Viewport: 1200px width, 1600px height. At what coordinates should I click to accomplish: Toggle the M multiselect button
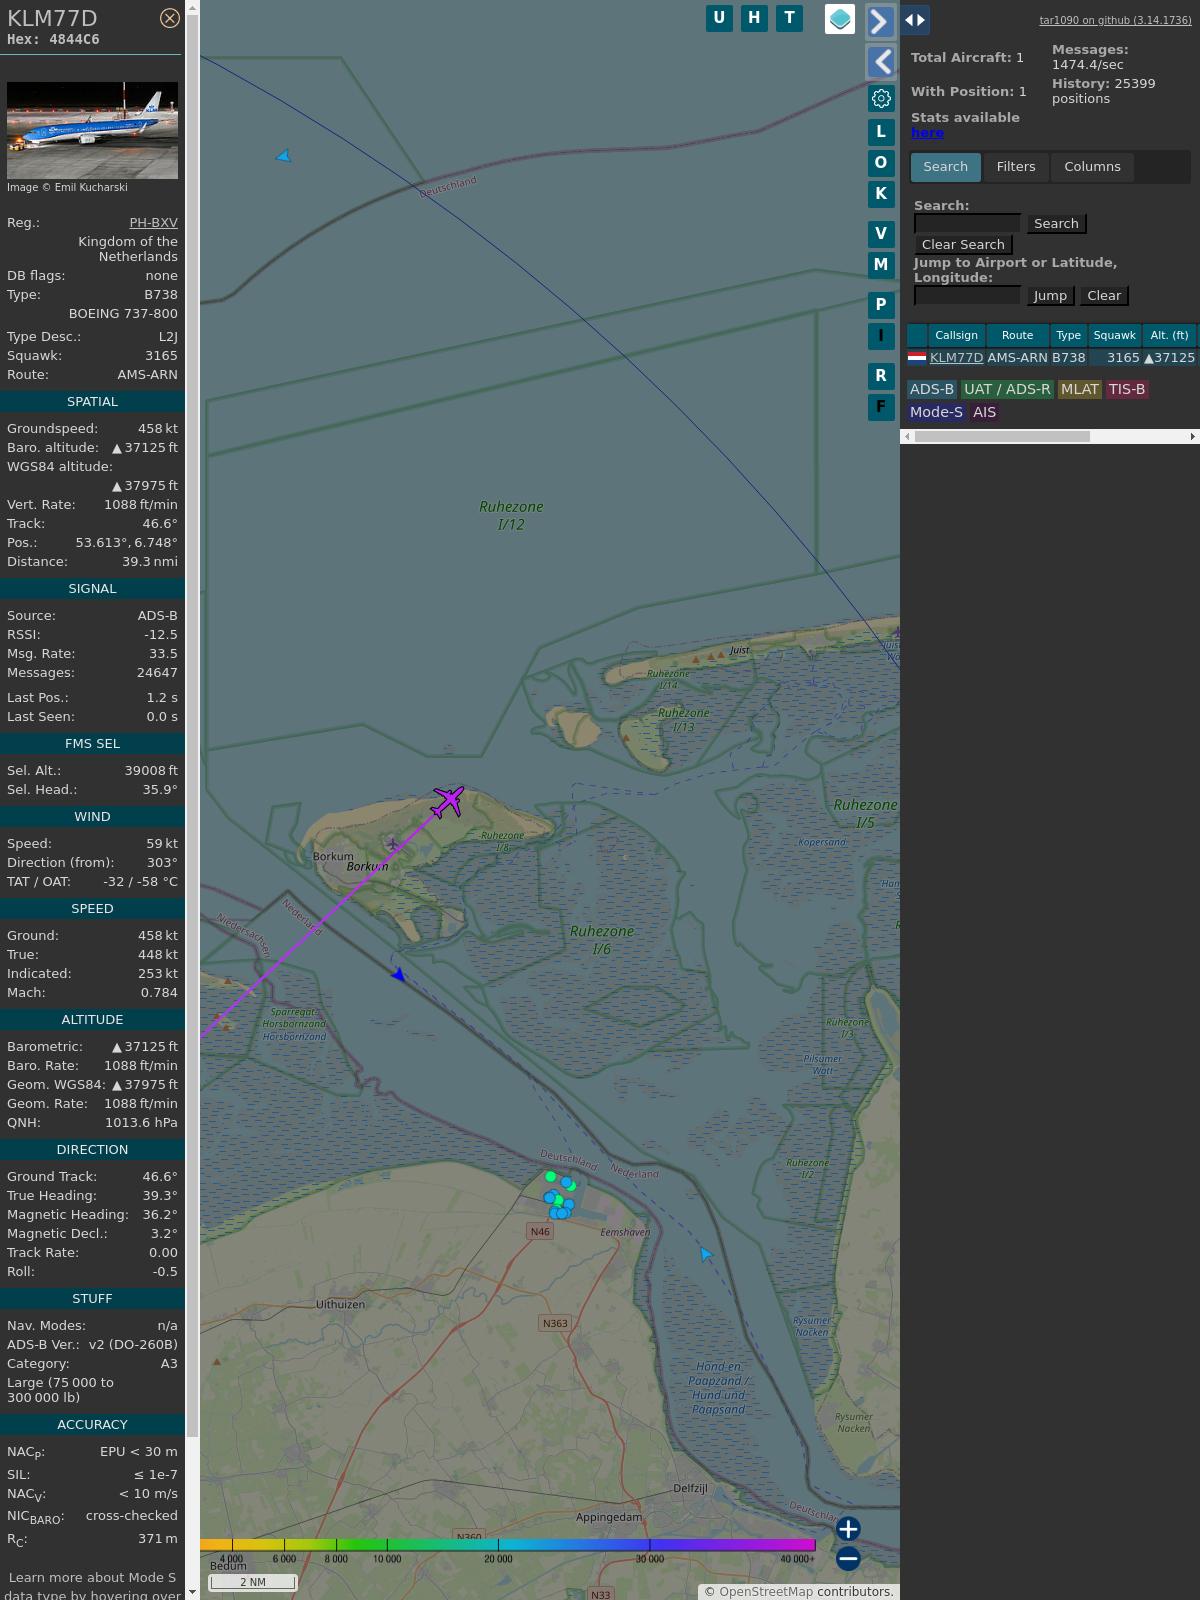point(881,265)
